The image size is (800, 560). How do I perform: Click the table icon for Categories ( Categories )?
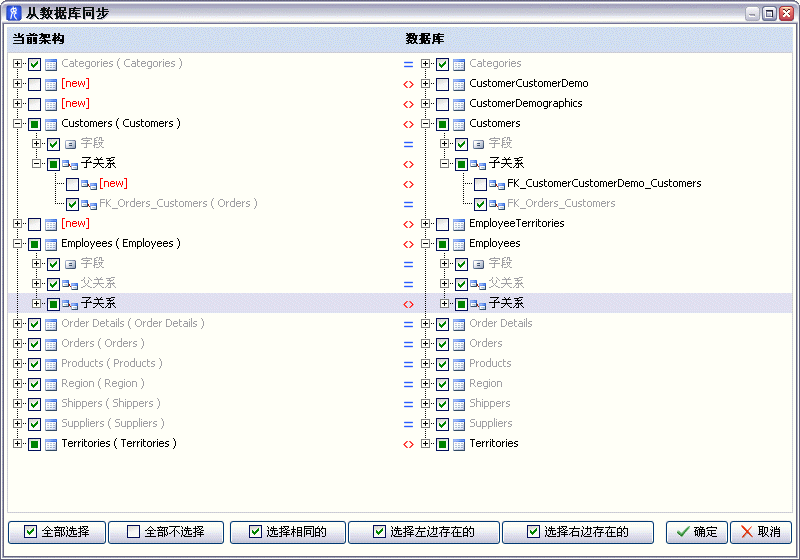51,64
